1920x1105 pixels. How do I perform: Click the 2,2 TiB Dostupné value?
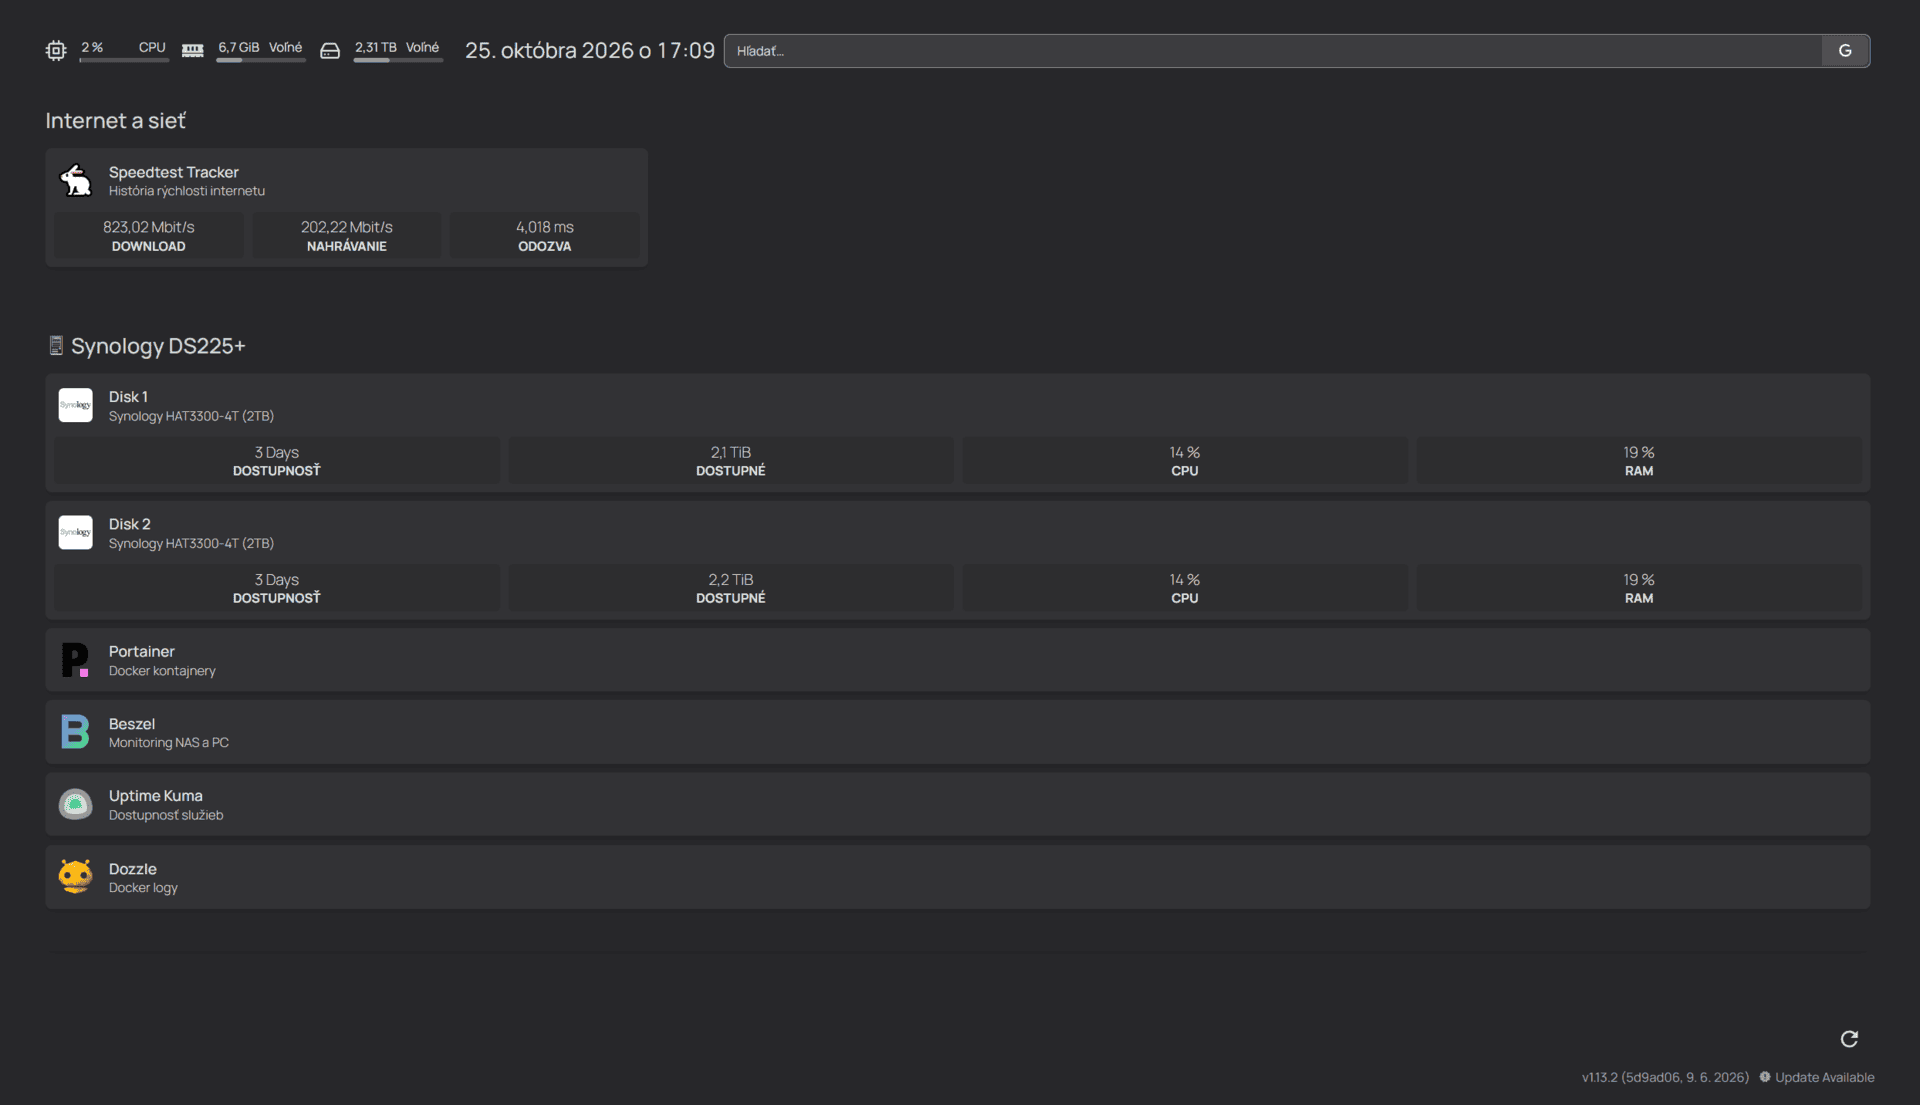tap(731, 579)
